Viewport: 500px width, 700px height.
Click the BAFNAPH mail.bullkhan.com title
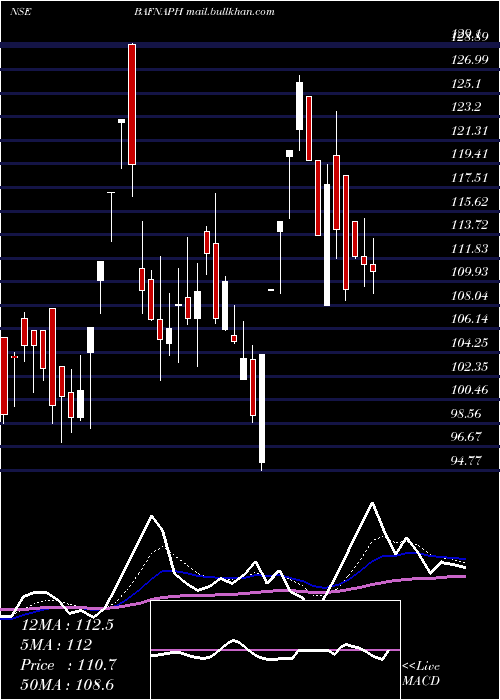click(x=204, y=12)
